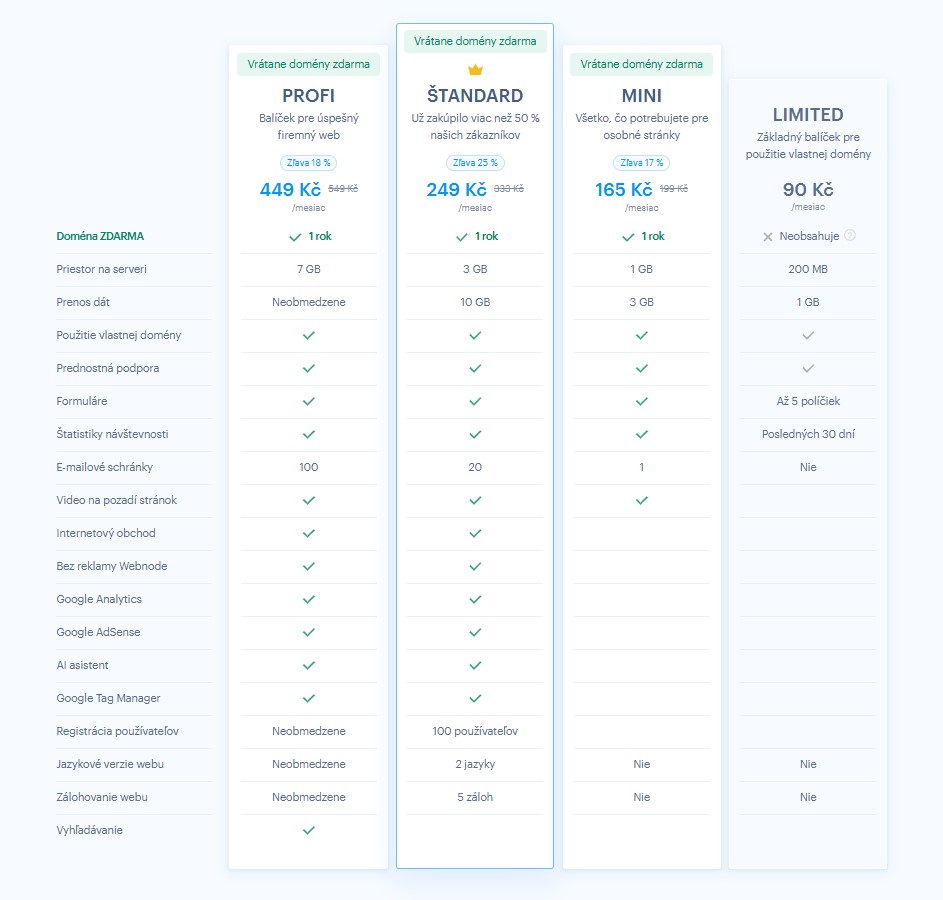Click the help icon next to Neobsahuje

tap(850, 235)
